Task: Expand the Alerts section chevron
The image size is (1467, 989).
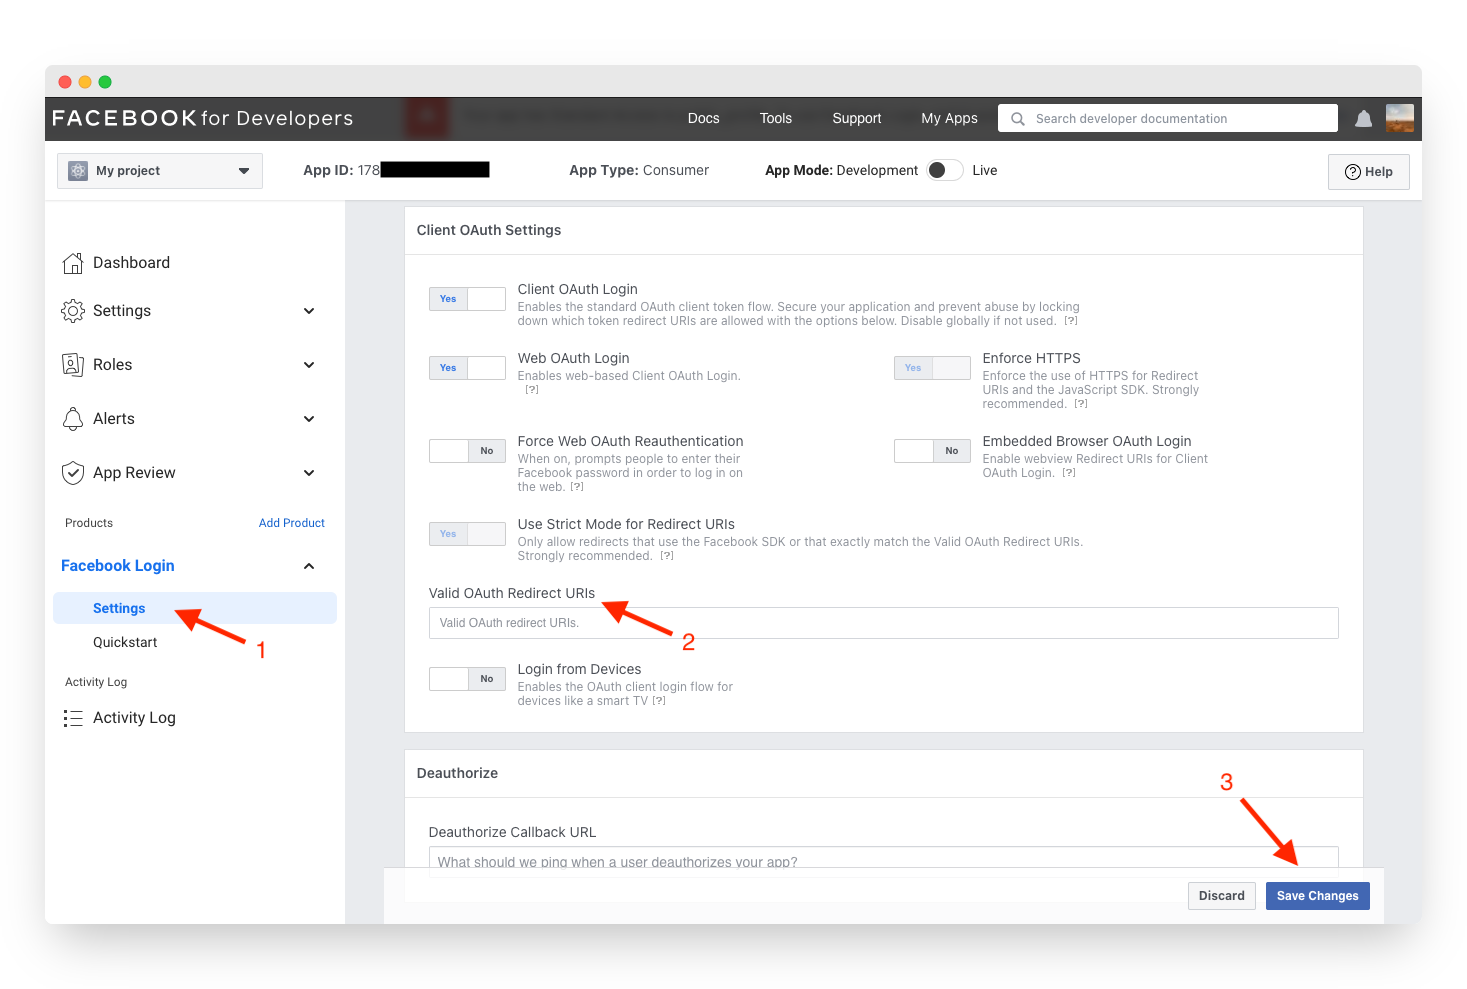Action: click(x=309, y=419)
